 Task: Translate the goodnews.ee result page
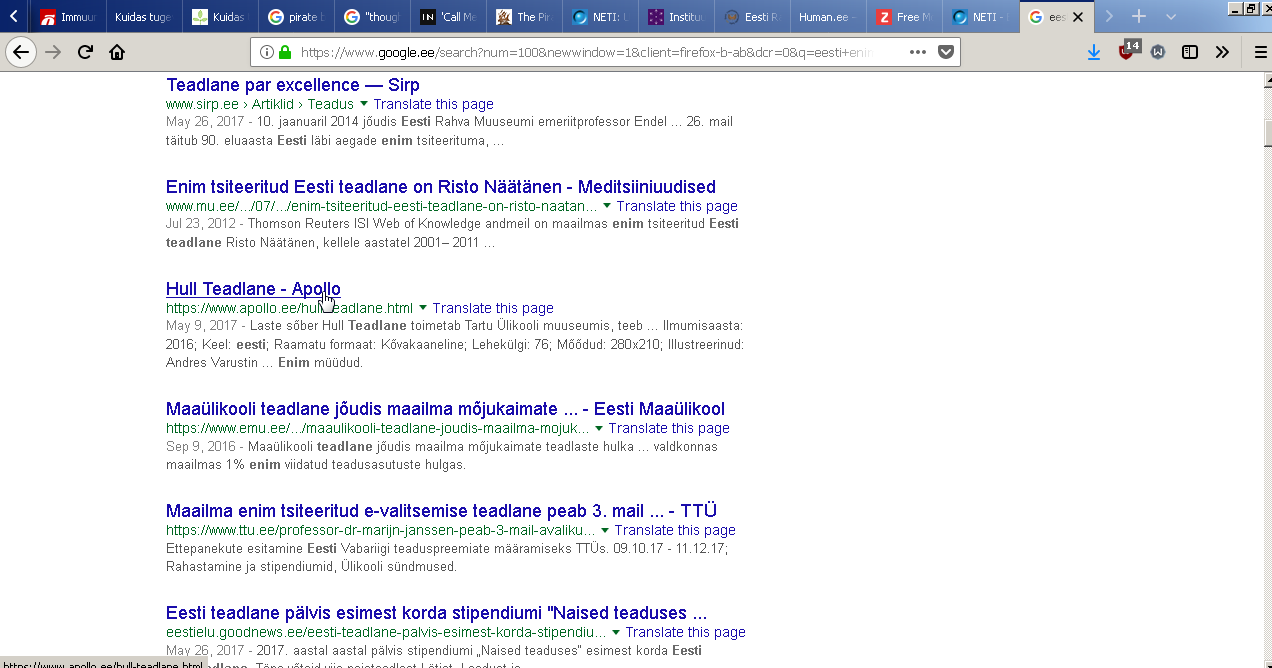point(686,632)
